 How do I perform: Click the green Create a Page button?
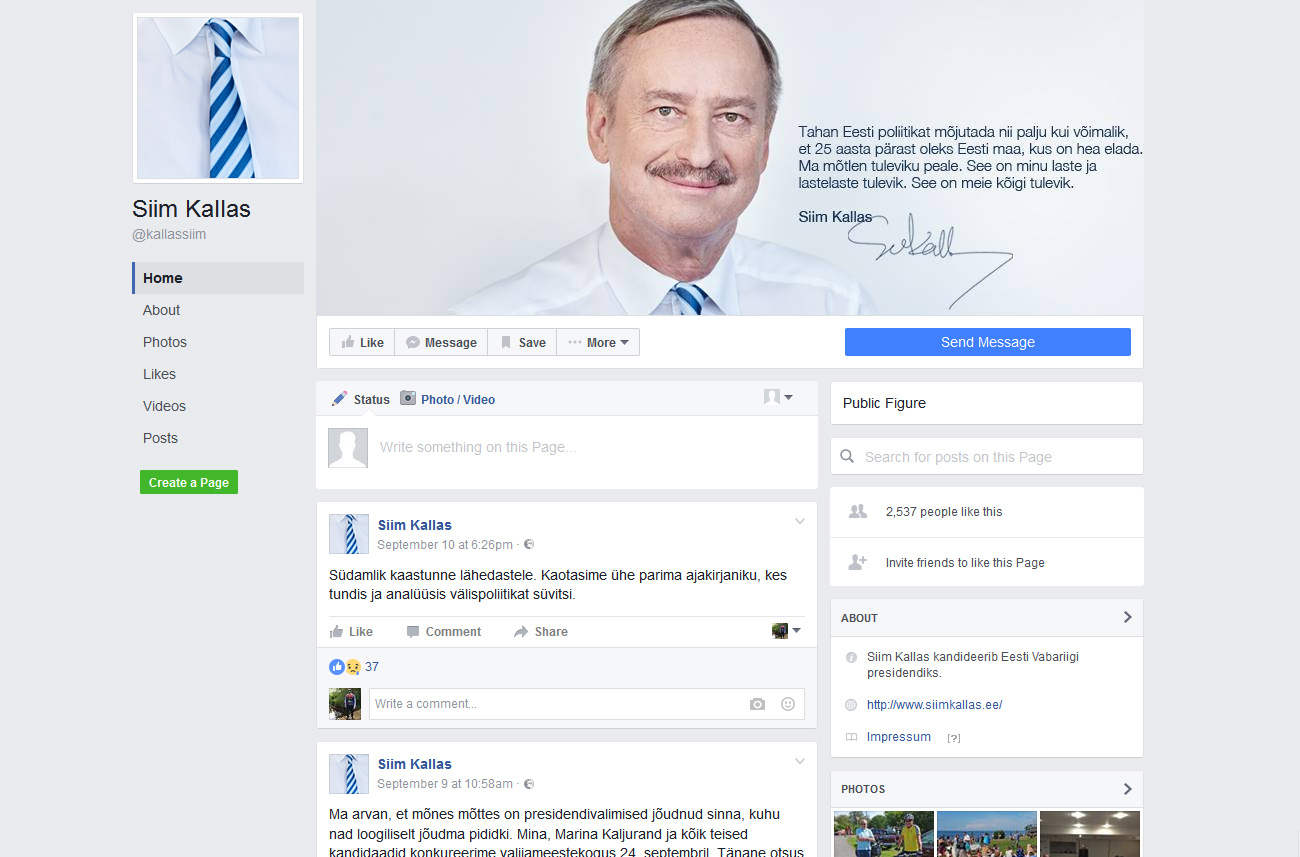tap(189, 482)
